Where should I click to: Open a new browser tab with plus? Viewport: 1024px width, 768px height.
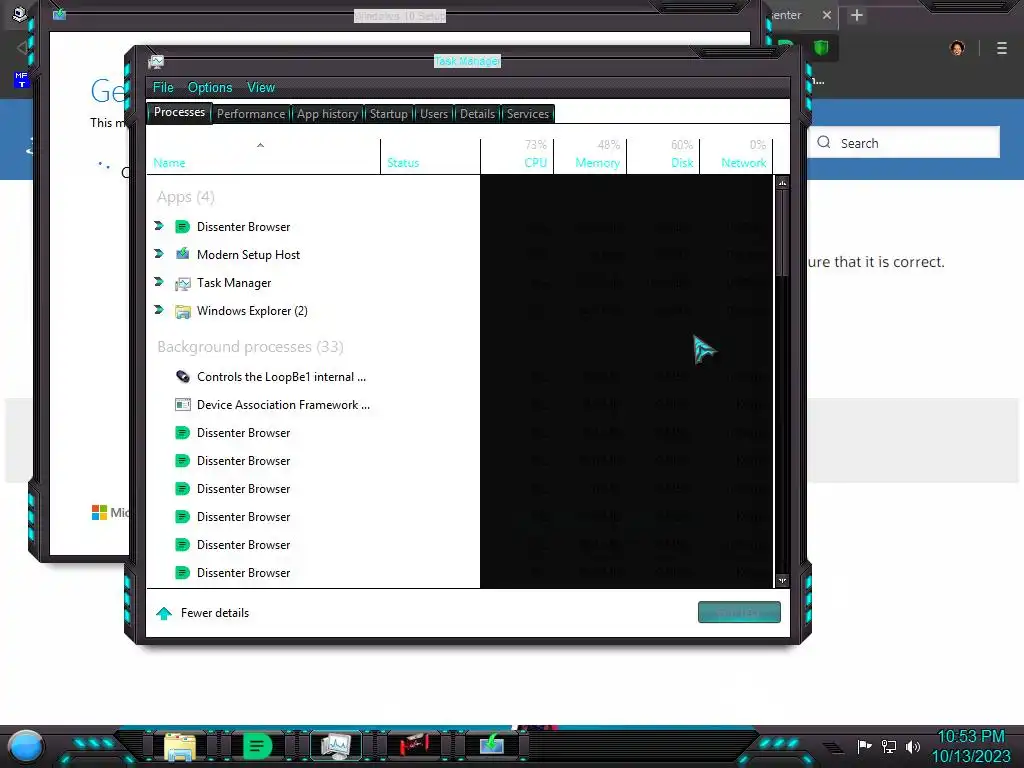tap(857, 15)
